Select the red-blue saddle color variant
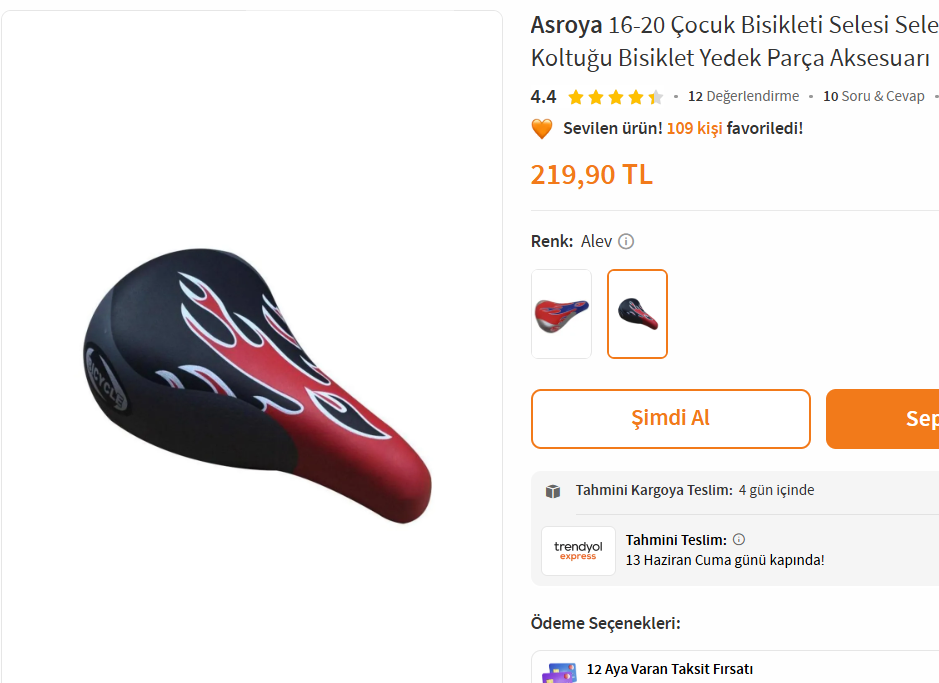Viewport: 939px width, 683px height. click(x=561, y=314)
